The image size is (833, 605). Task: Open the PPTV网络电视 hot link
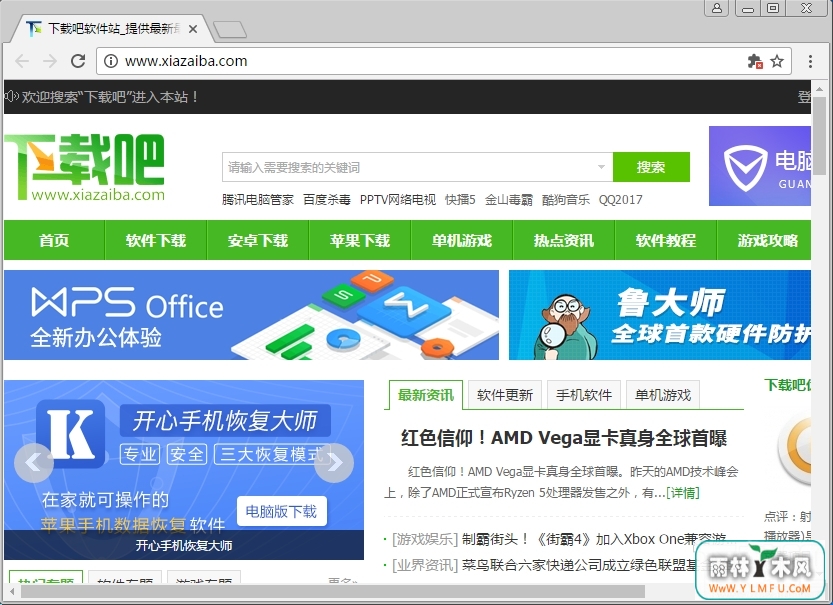[x=398, y=200]
